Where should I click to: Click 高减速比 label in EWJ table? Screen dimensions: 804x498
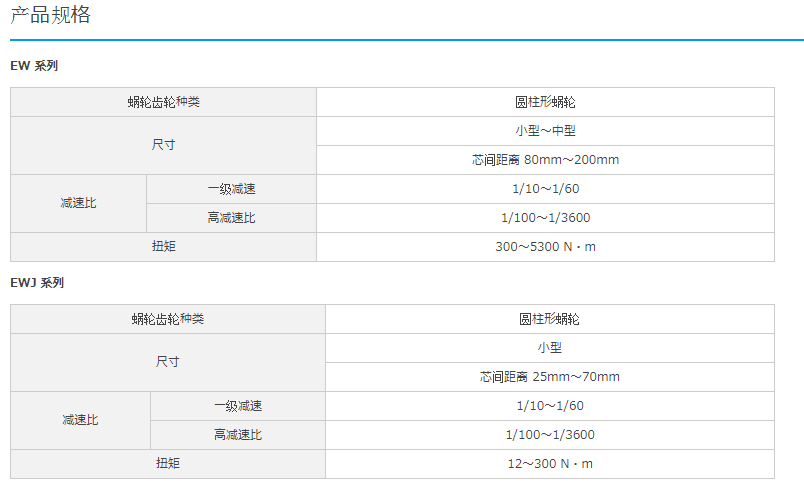(x=237, y=435)
